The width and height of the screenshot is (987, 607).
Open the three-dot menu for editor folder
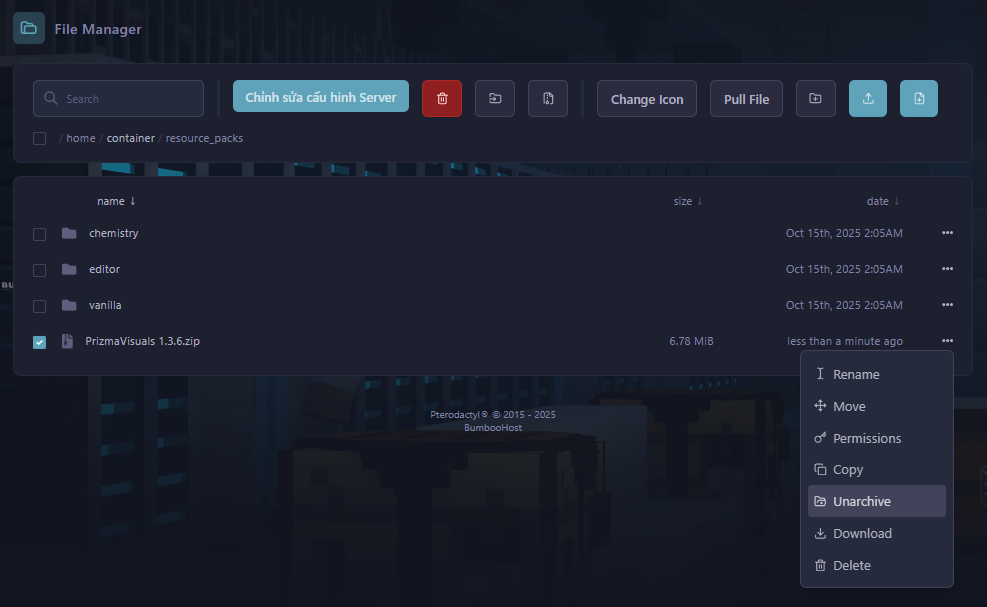click(x=947, y=269)
